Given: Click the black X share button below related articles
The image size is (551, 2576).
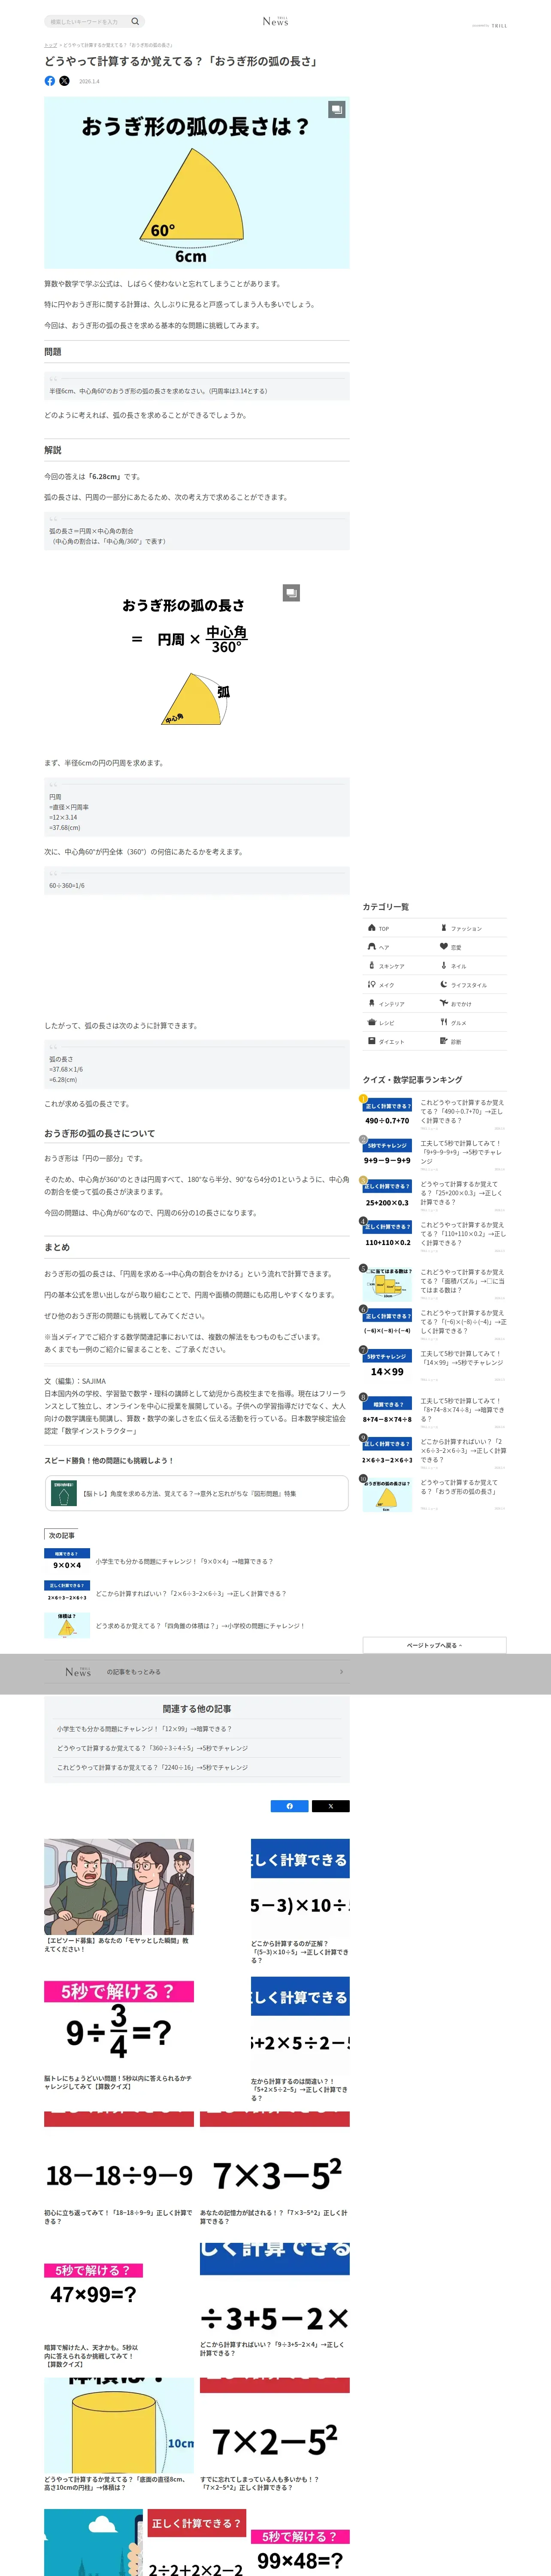Looking at the screenshot, I should 331,1806.
